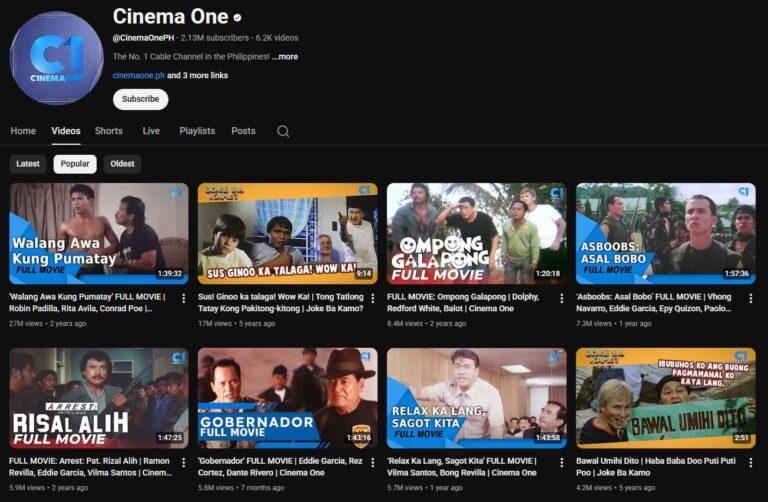The height and width of the screenshot is (502, 768).
Task: Open title ''Asboobs: Asal Bobo' FULL MOVIE'
Action: [654, 303]
